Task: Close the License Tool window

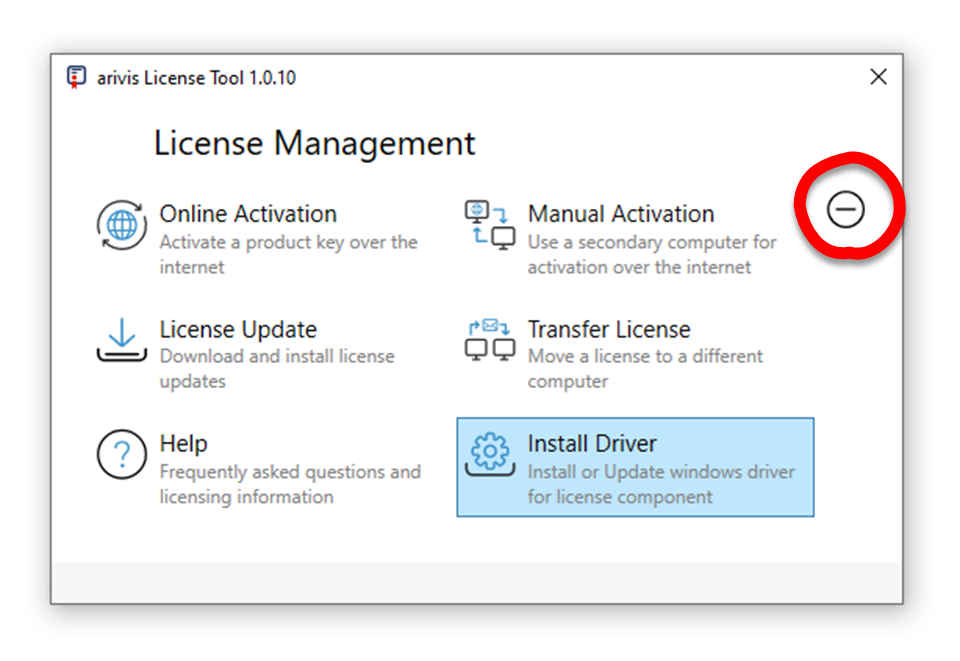Action: [878, 76]
